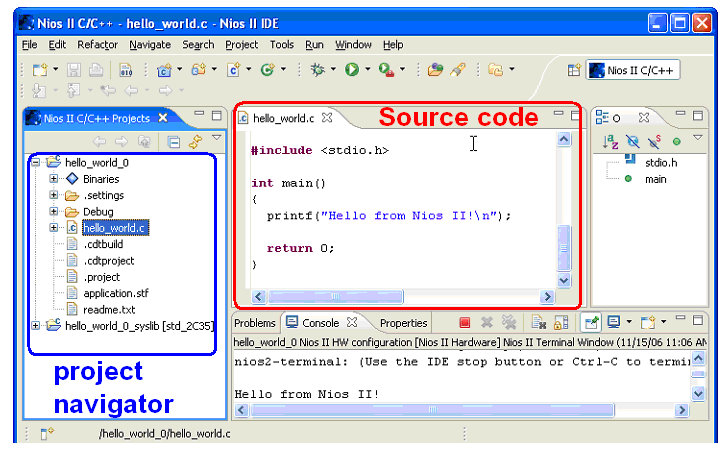The height and width of the screenshot is (449, 724).
Task: Select stdio.h in the Outline view
Action: click(661, 163)
